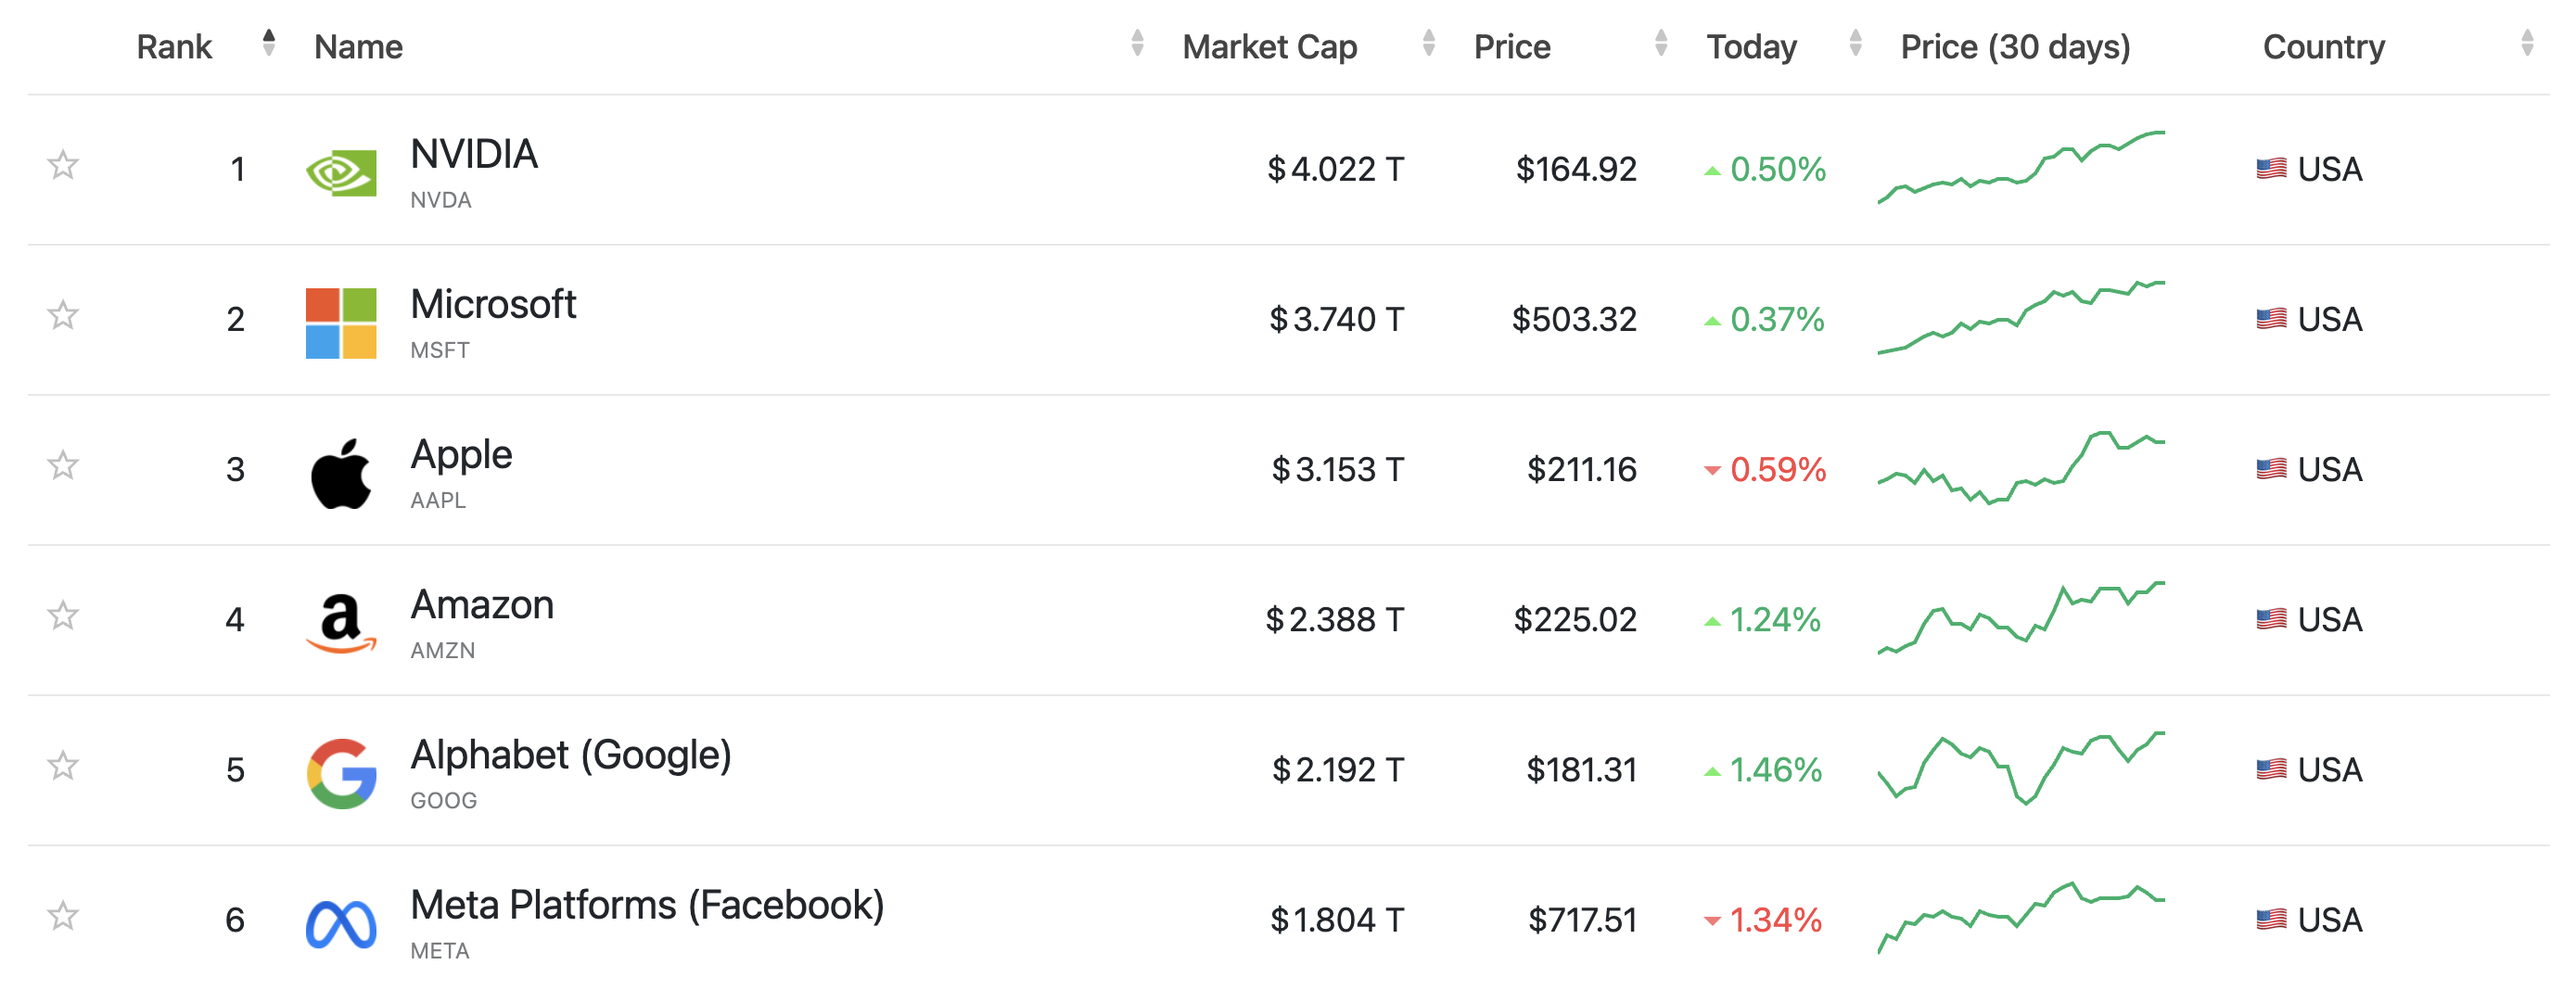Click Microsoft's 30-day price sparkline
Image resolution: width=2576 pixels, height=990 pixels.
coord(2021,318)
